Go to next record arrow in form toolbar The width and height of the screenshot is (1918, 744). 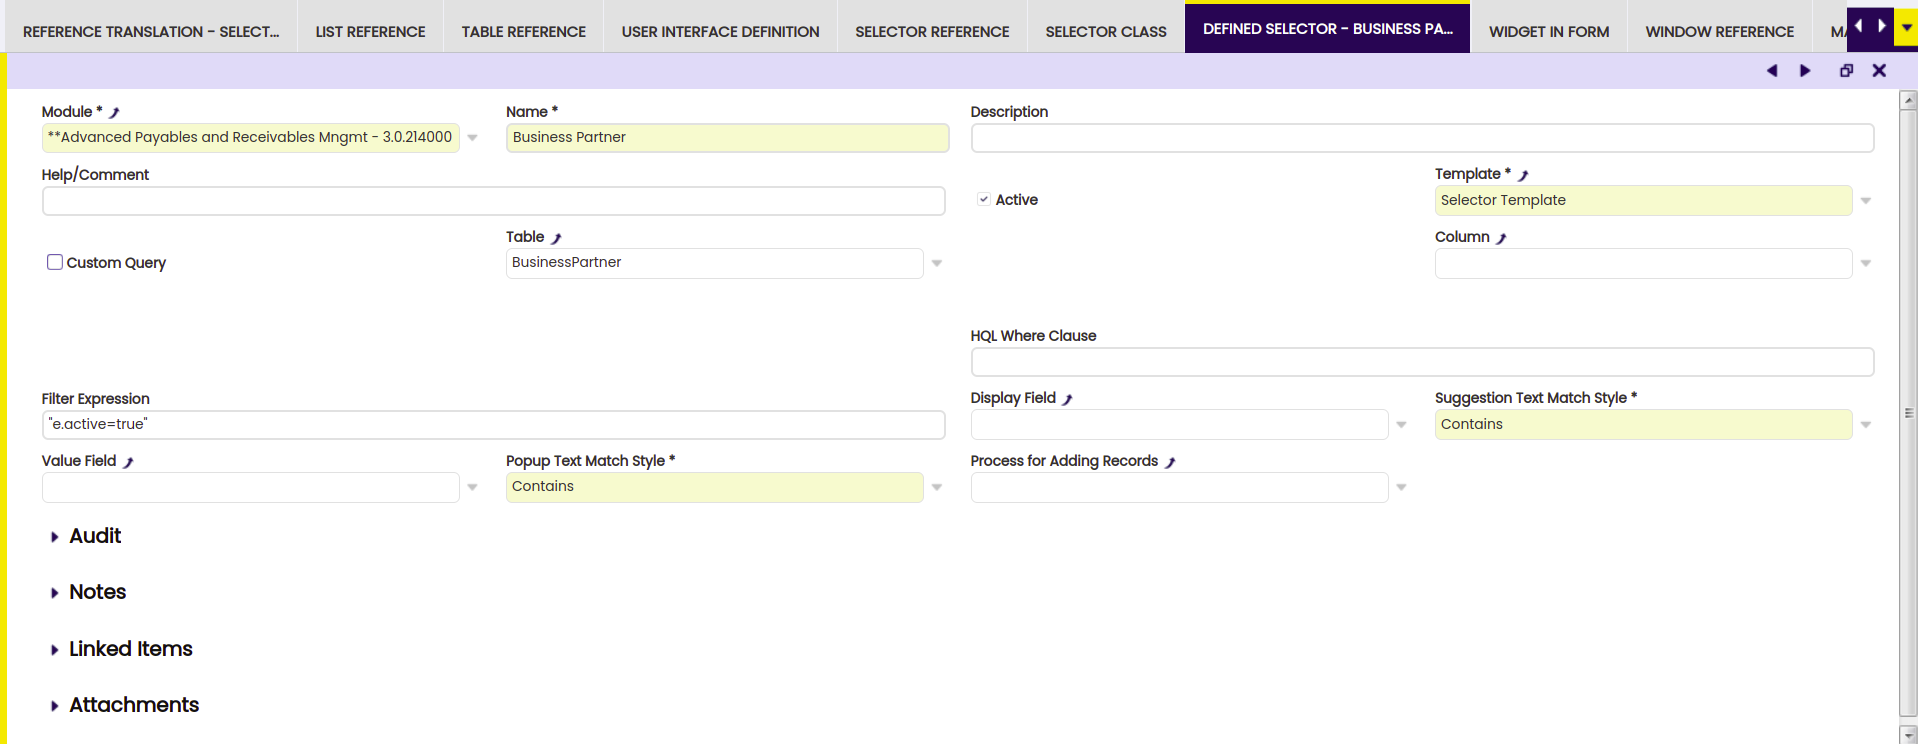[x=1805, y=71]
